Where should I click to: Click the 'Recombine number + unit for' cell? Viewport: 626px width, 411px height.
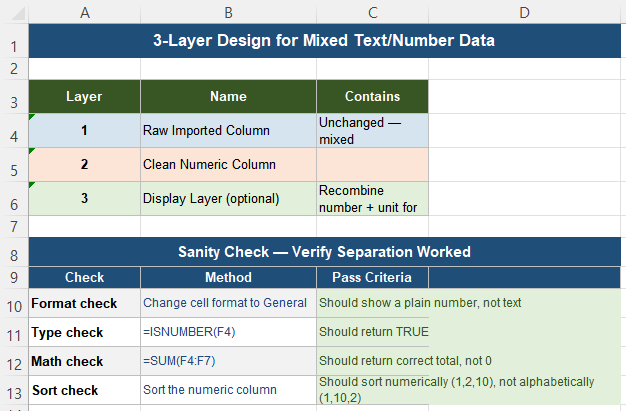372,199
